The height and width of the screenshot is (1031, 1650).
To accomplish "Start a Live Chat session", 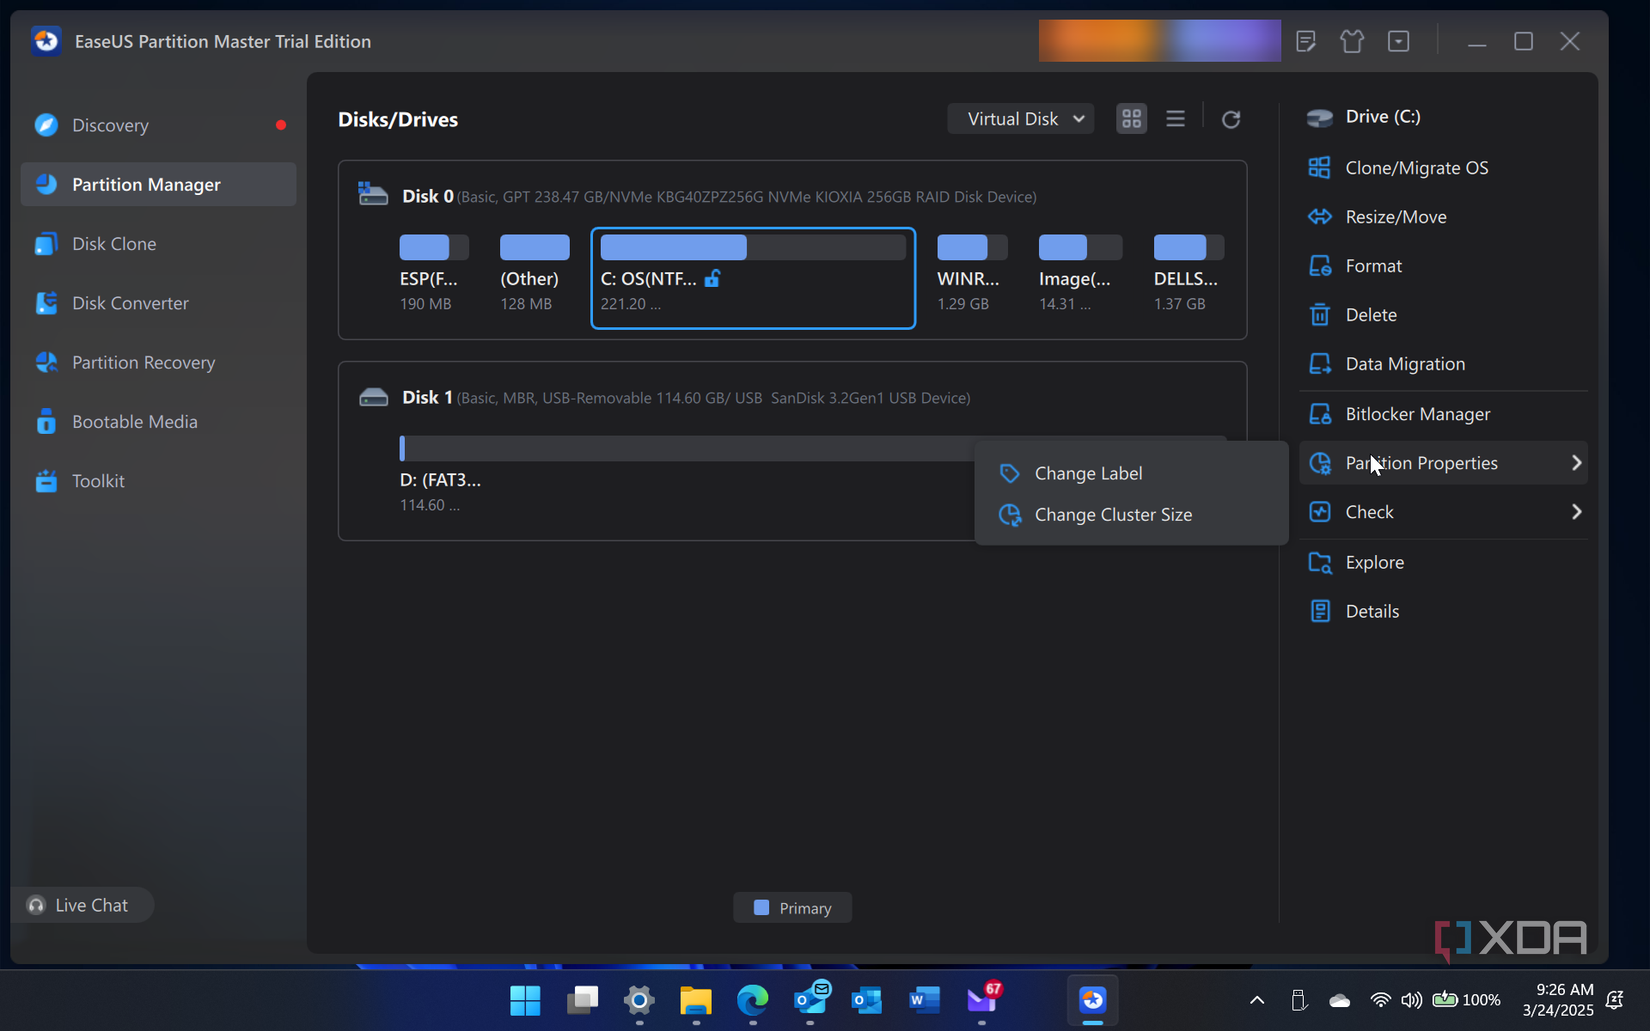I will click(x=83, y=904).
